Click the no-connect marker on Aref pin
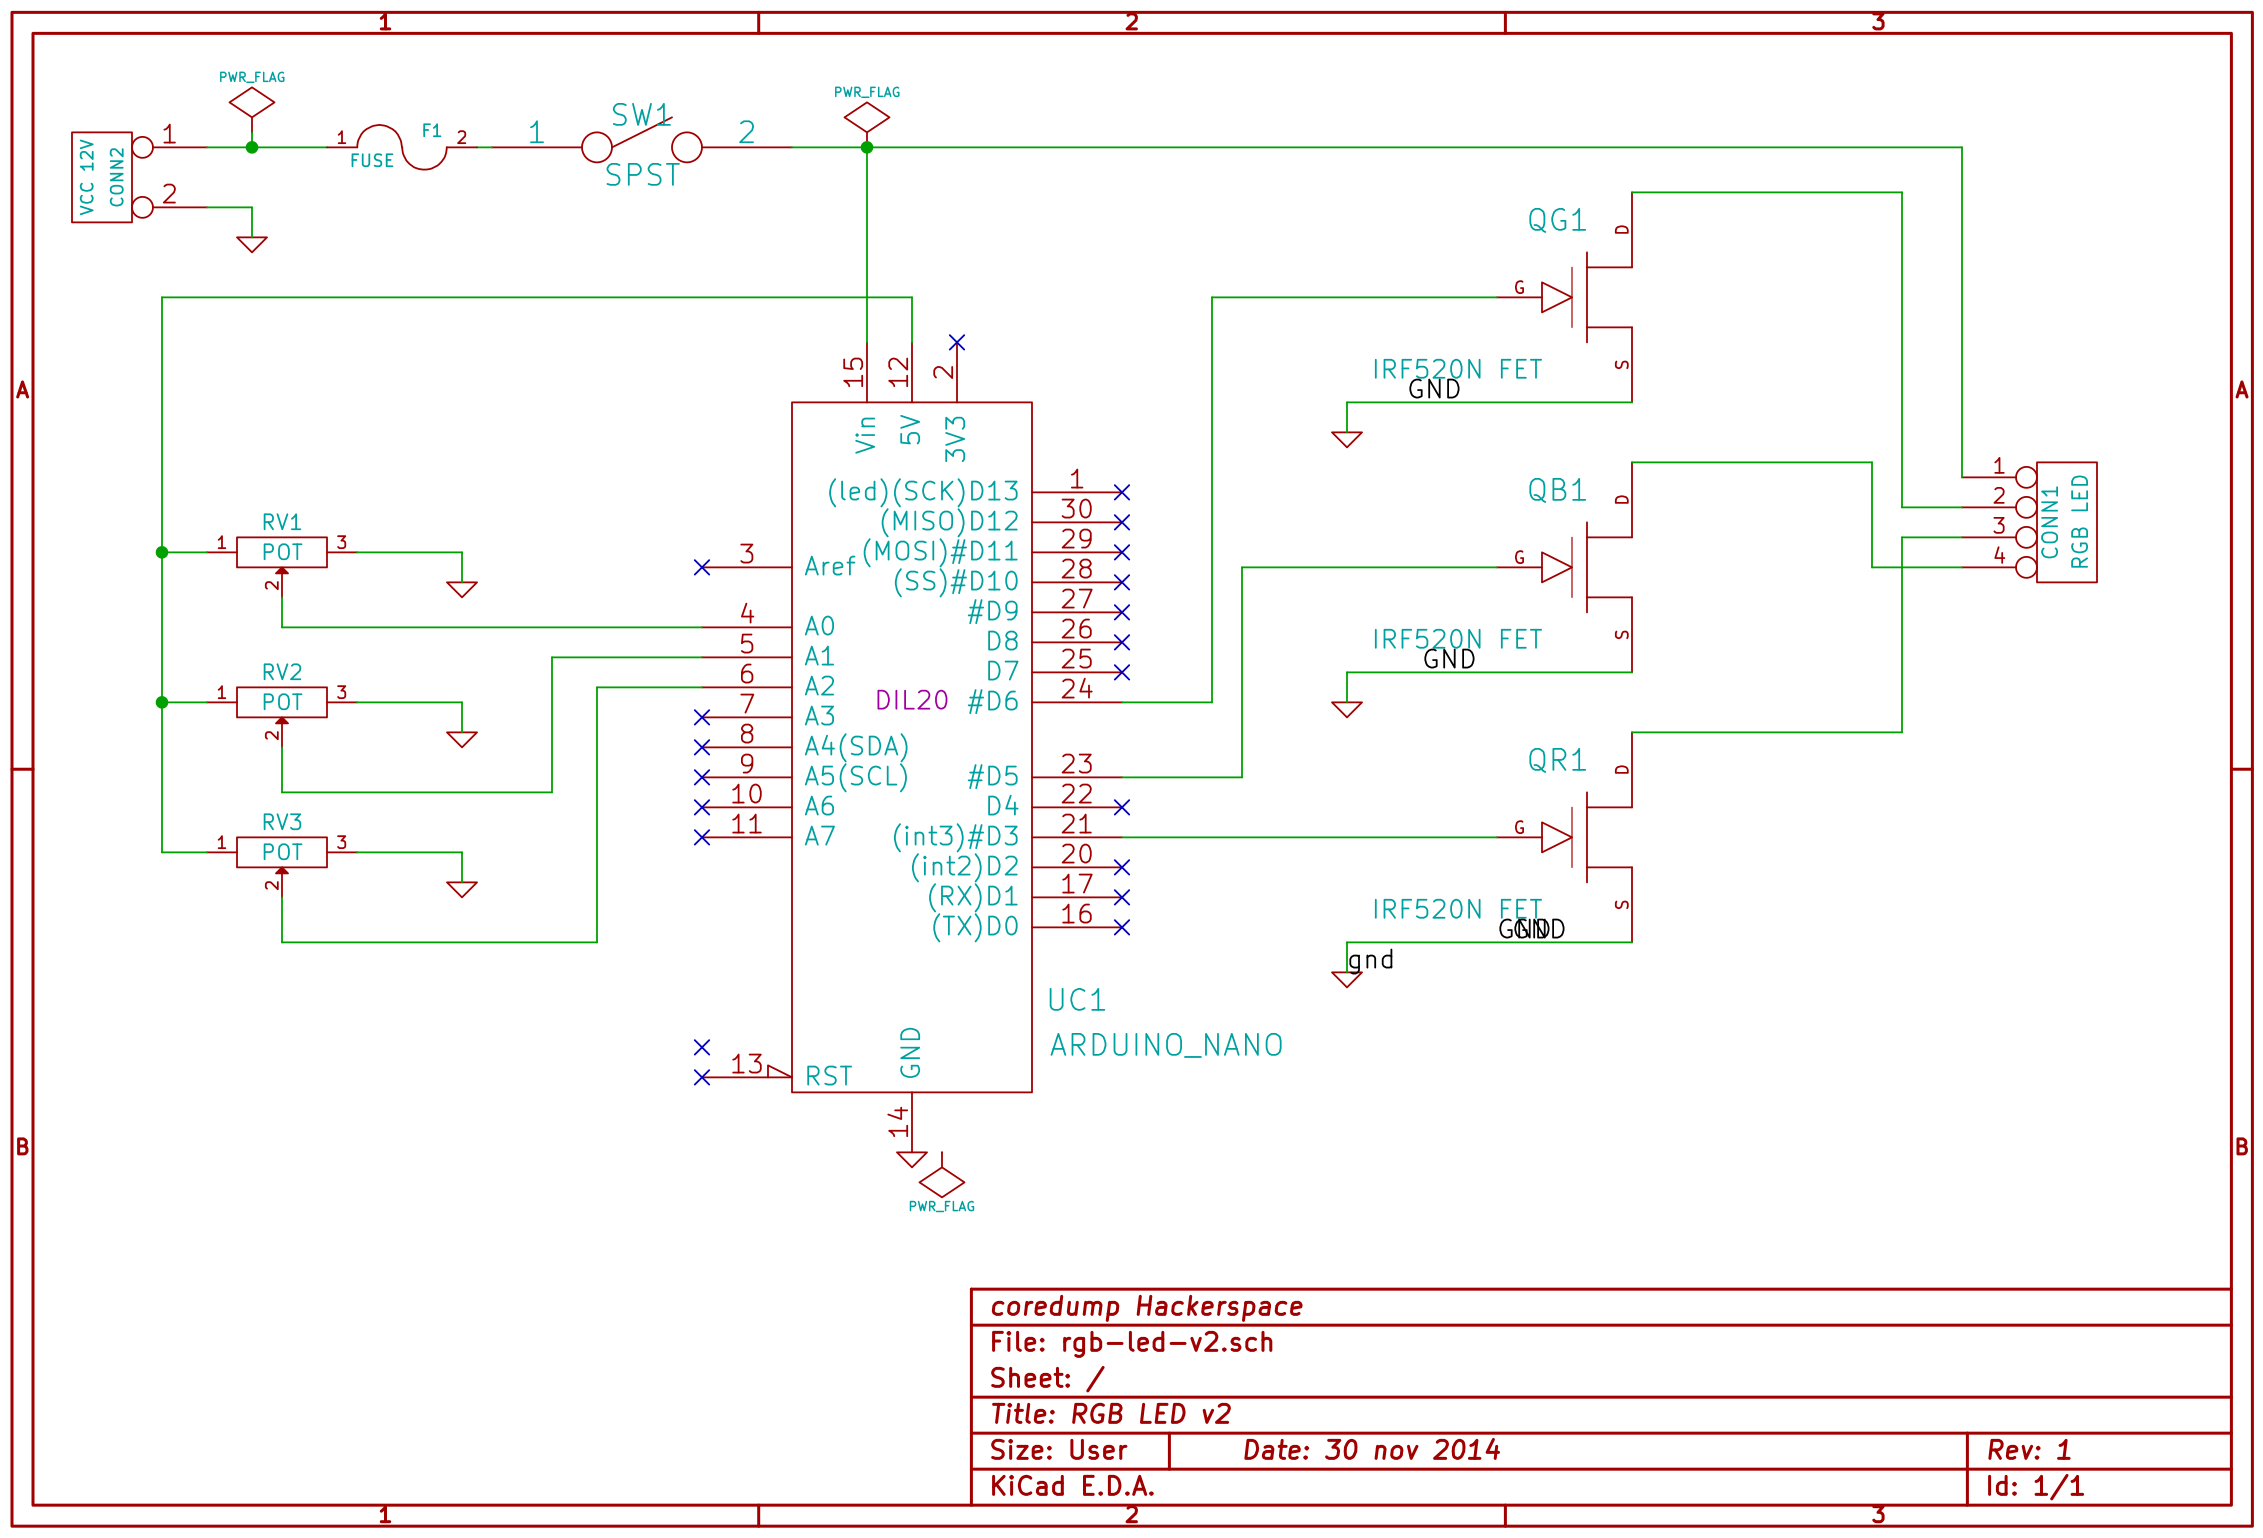 click(702, 567)
